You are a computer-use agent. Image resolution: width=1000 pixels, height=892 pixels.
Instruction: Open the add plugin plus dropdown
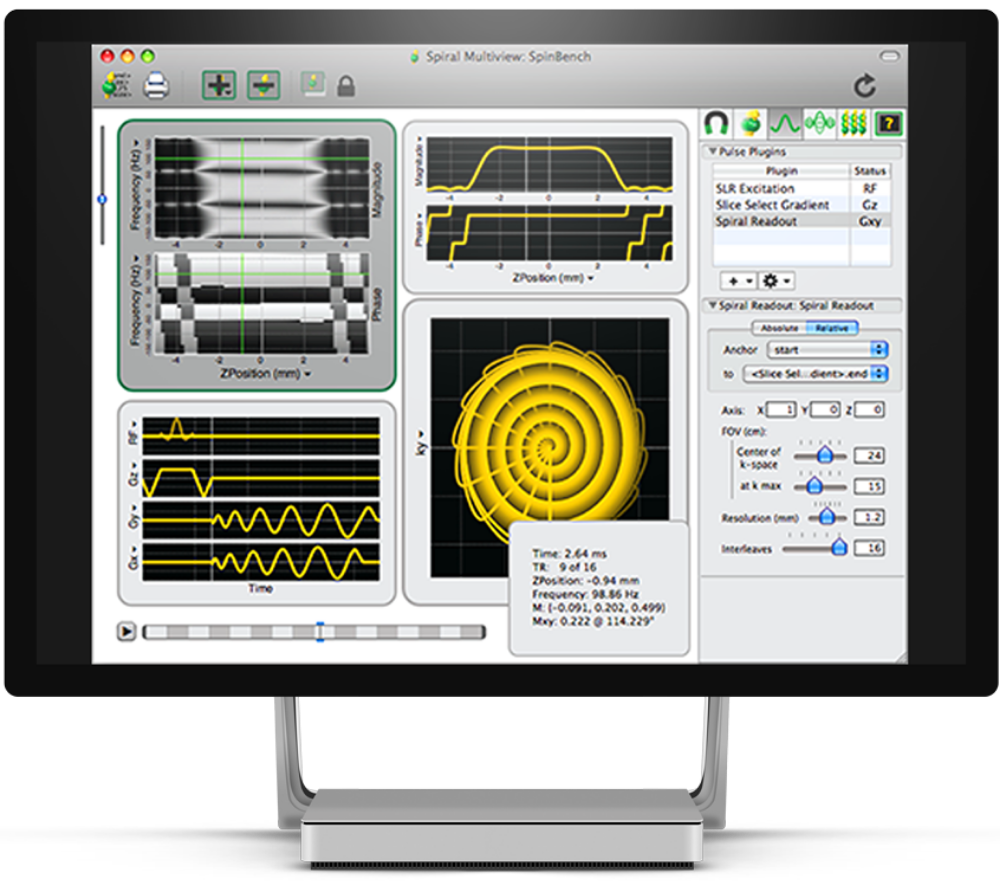point(739,281)
